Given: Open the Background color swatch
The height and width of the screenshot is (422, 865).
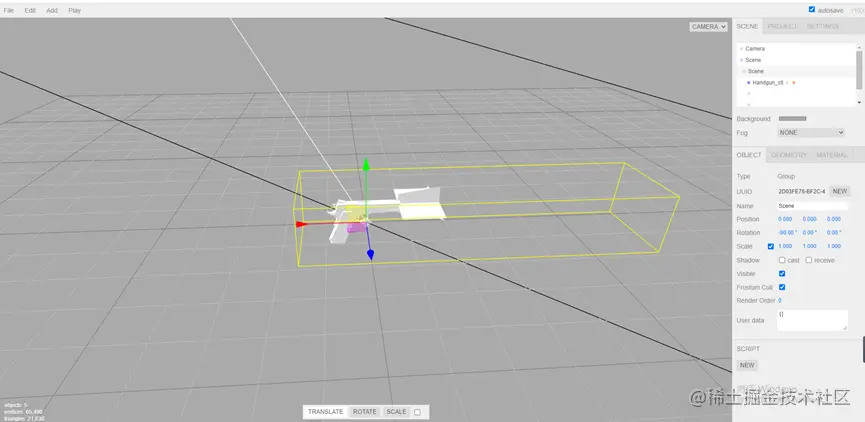Looking at the screenshot, I should coord(792,119).
